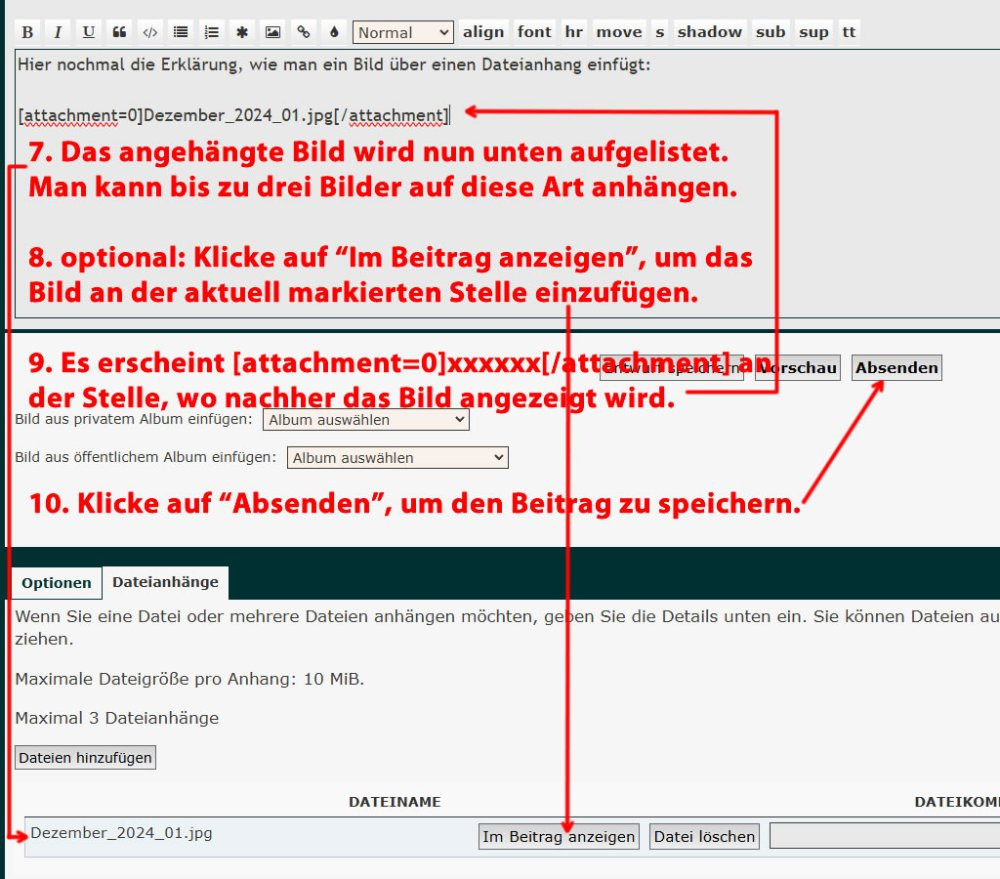Click Im Beitrag anzeigen button
The width and height of the screenshot is (1000, 879).
point(559,836)
